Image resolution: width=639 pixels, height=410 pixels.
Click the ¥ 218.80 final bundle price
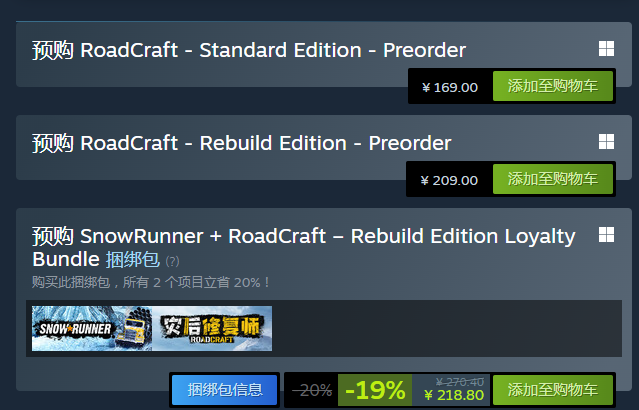[x=454, y=395]
